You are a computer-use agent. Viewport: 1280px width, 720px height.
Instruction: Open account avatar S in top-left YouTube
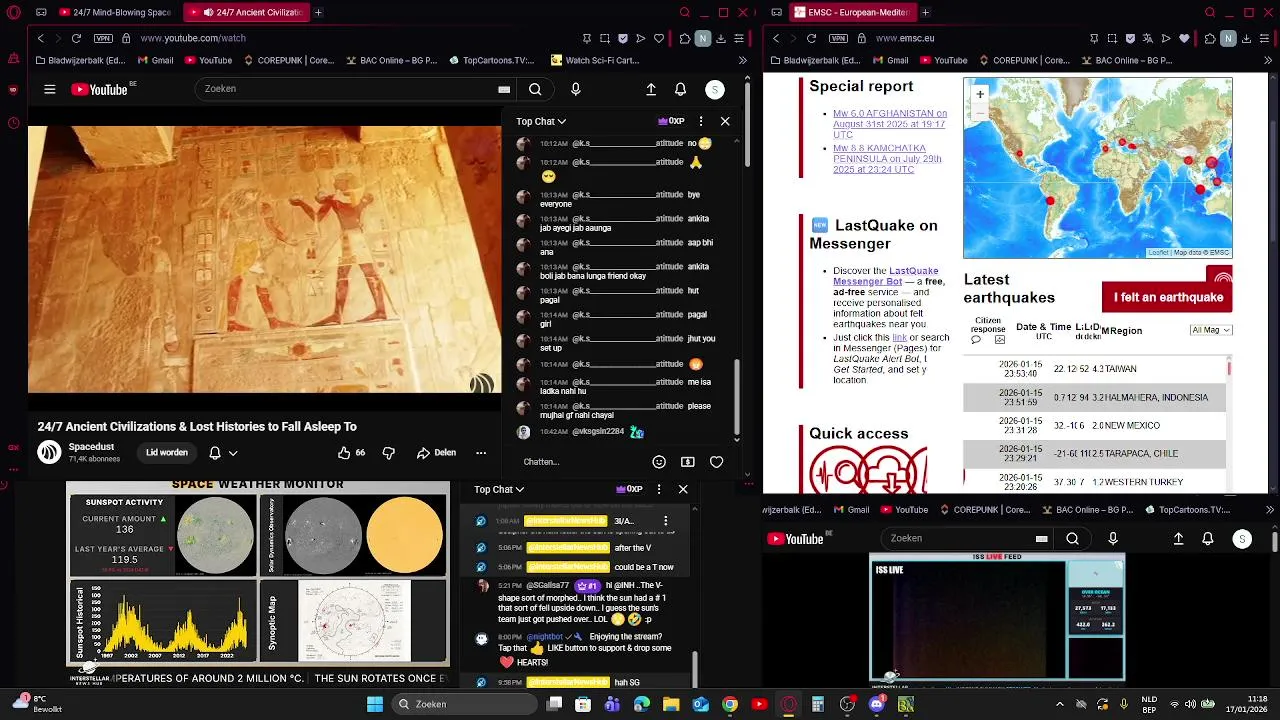tap(714, 89)
